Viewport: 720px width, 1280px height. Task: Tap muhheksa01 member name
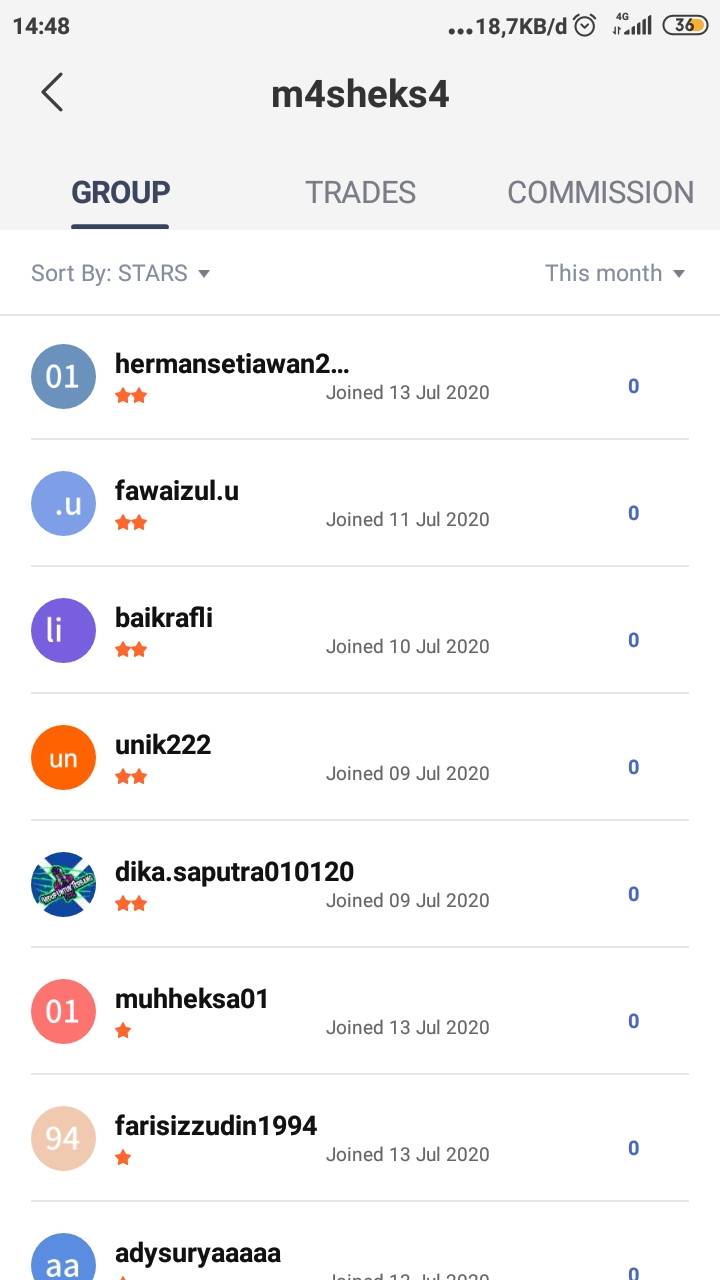pos(192,999)
